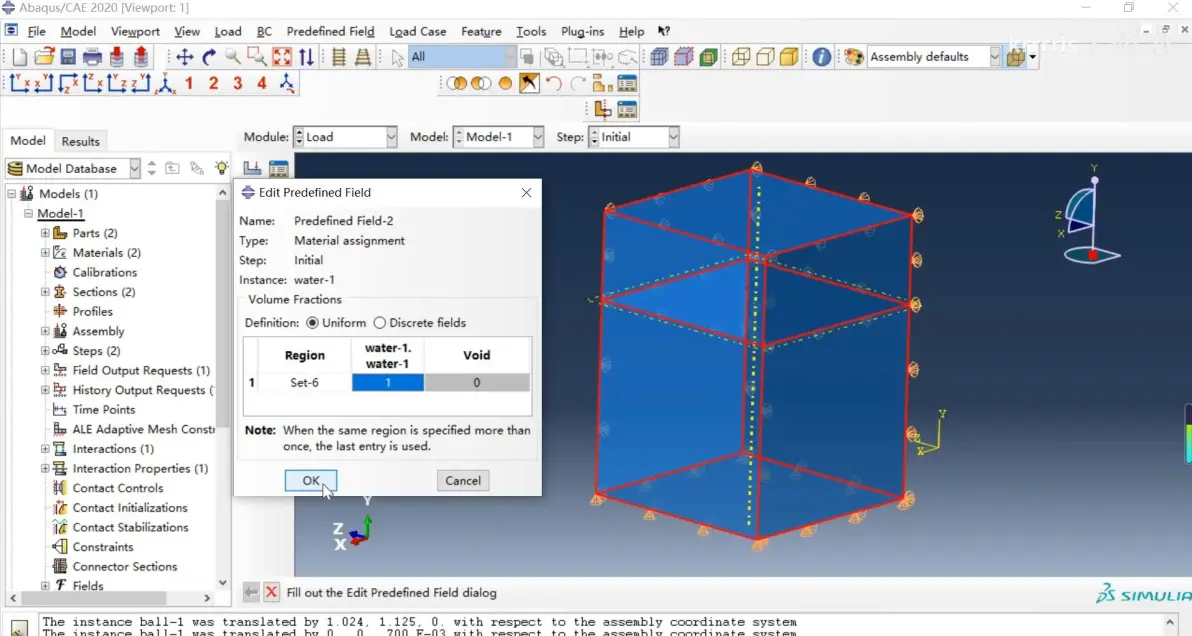
Task: Select the Constraints tree item
Action: coord(103,547)
